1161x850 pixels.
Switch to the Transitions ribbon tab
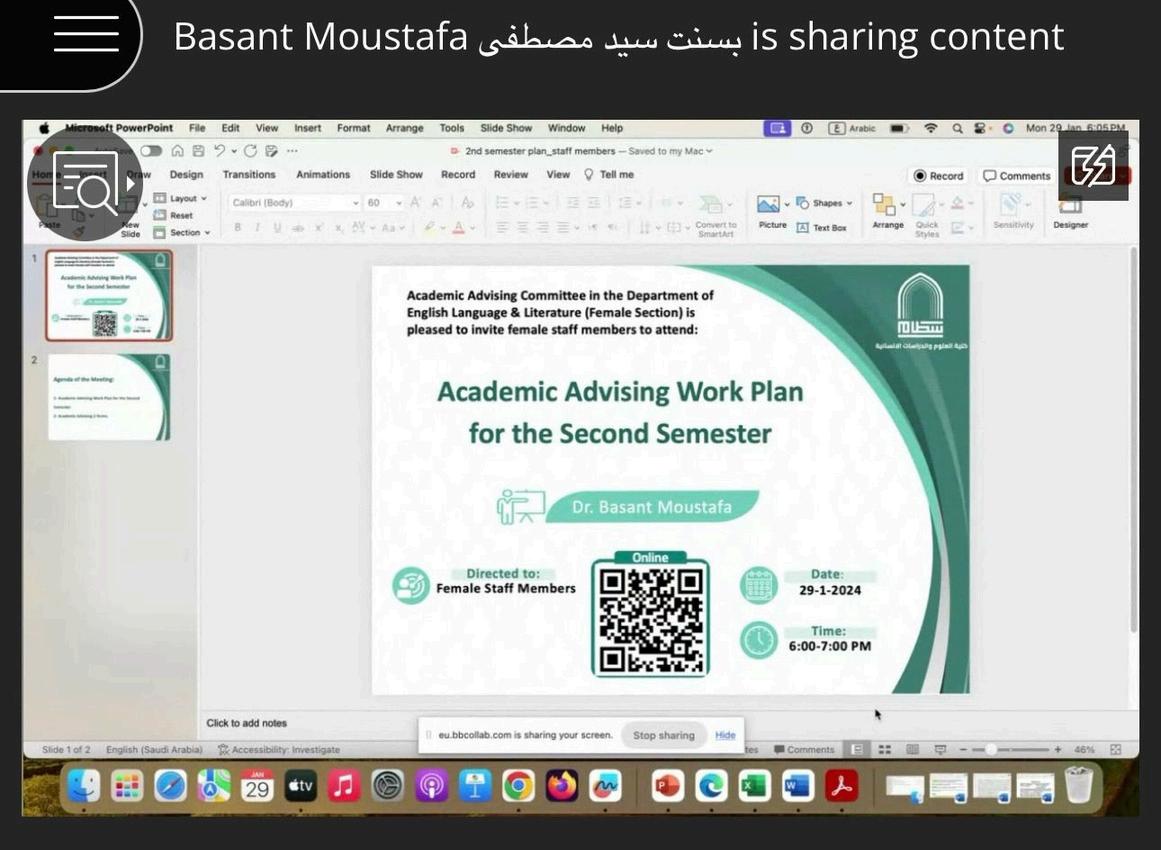[x=249, y=175]
